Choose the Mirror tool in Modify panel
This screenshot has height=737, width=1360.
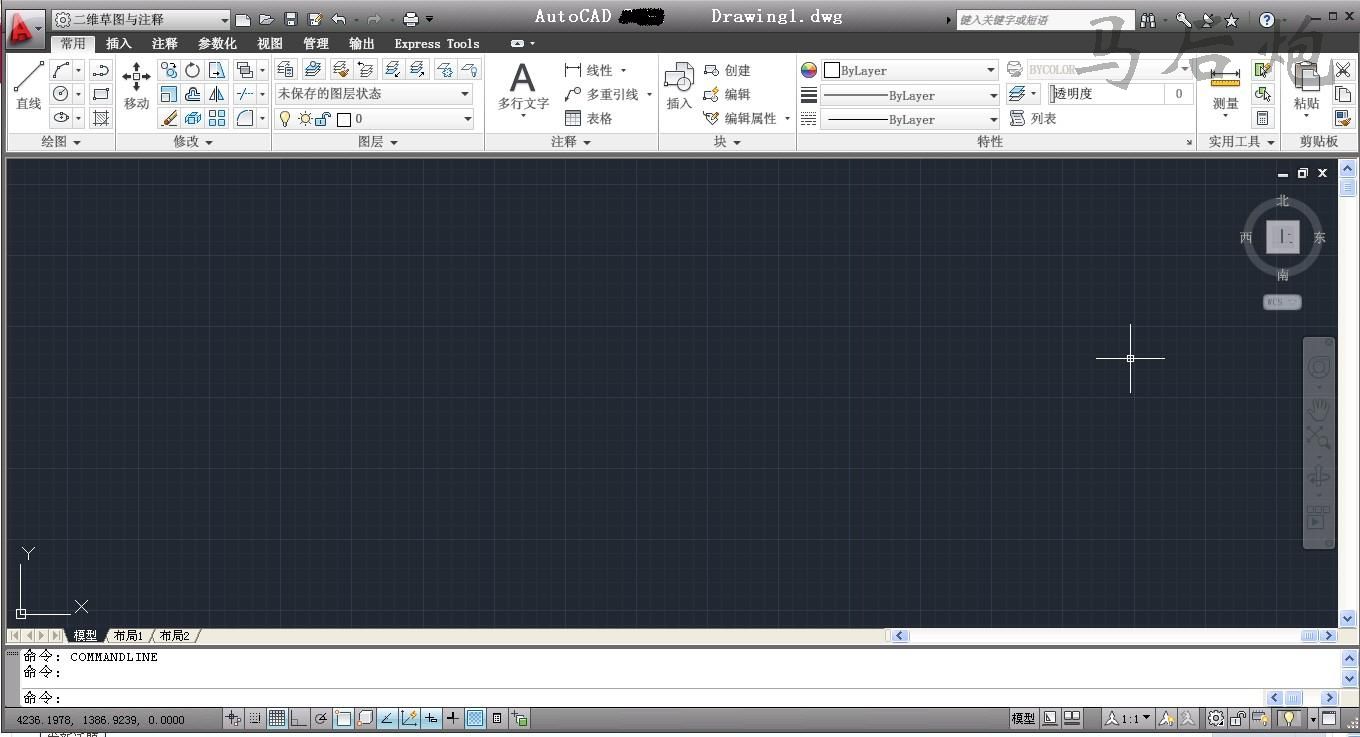pos(216,94)
